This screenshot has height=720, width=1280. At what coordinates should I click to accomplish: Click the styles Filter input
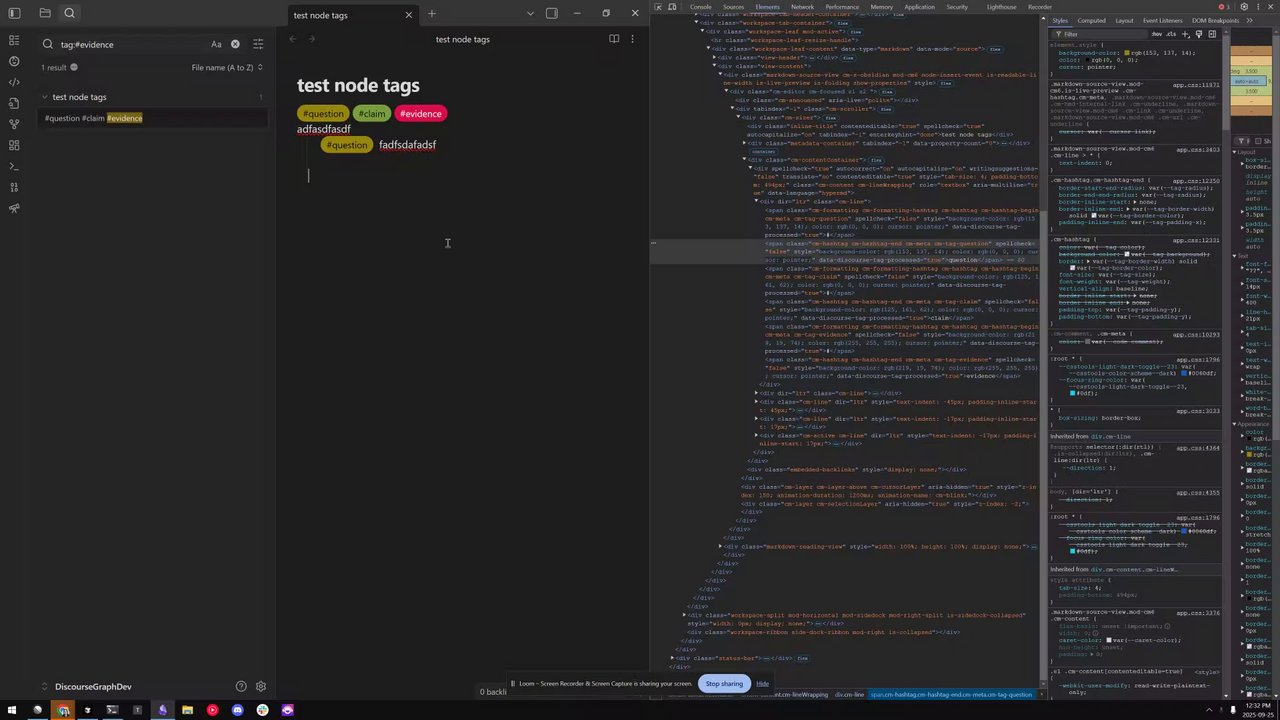(1100, 34)
